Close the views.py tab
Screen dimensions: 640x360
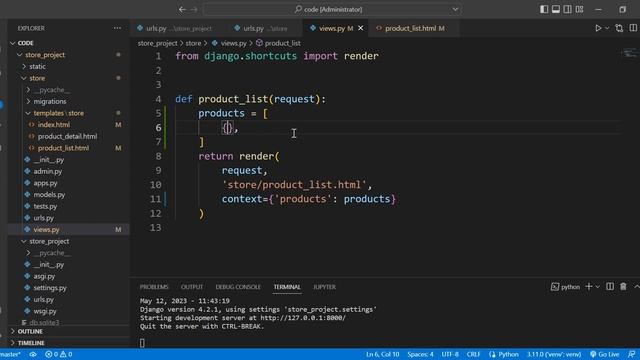[360, 28]
